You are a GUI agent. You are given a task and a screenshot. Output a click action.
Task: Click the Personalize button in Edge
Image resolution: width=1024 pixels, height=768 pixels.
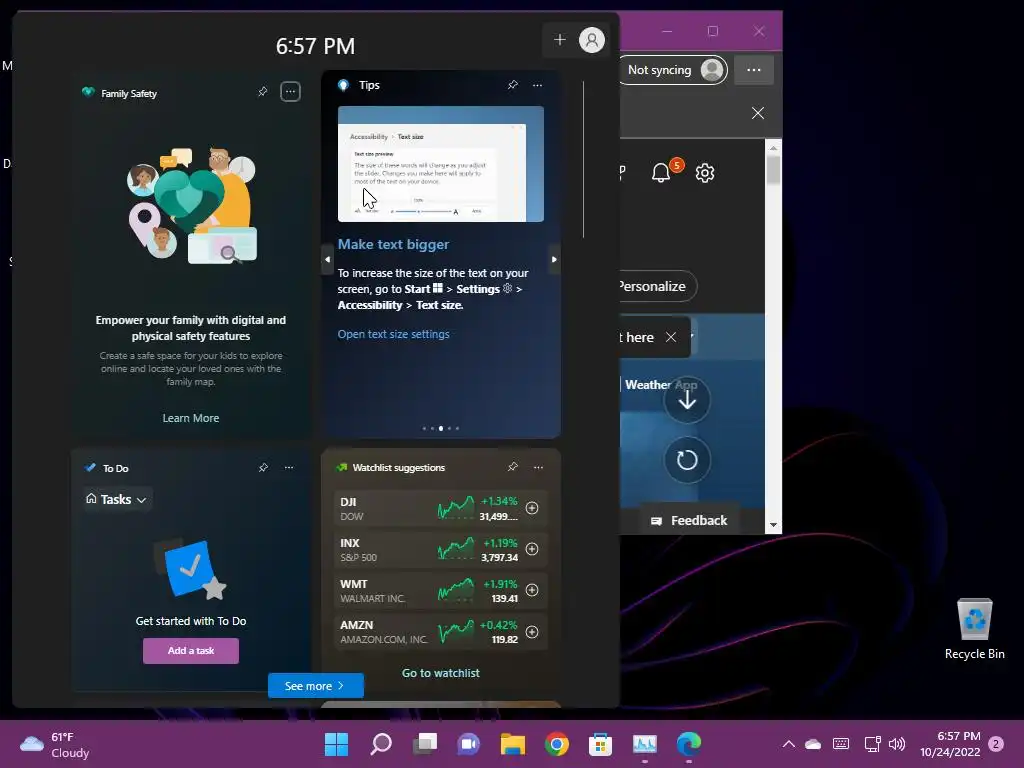(657, 286)
